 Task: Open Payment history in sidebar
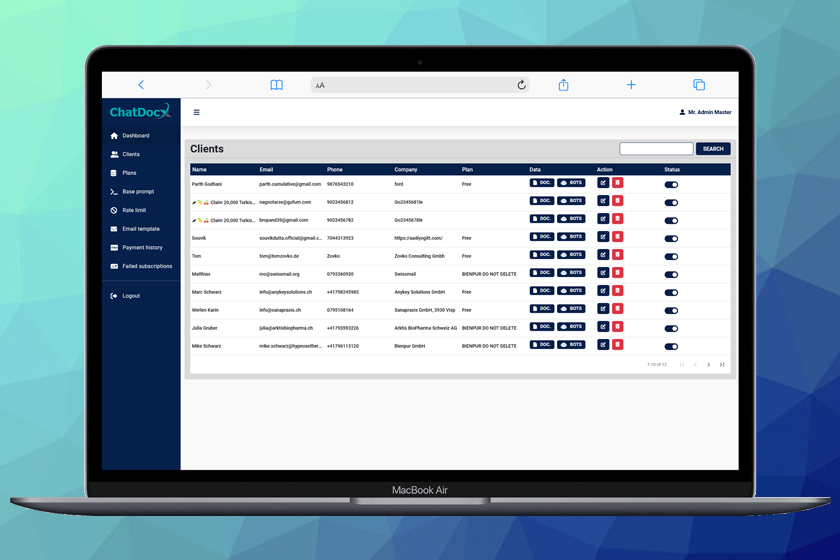tap(142, 248)
